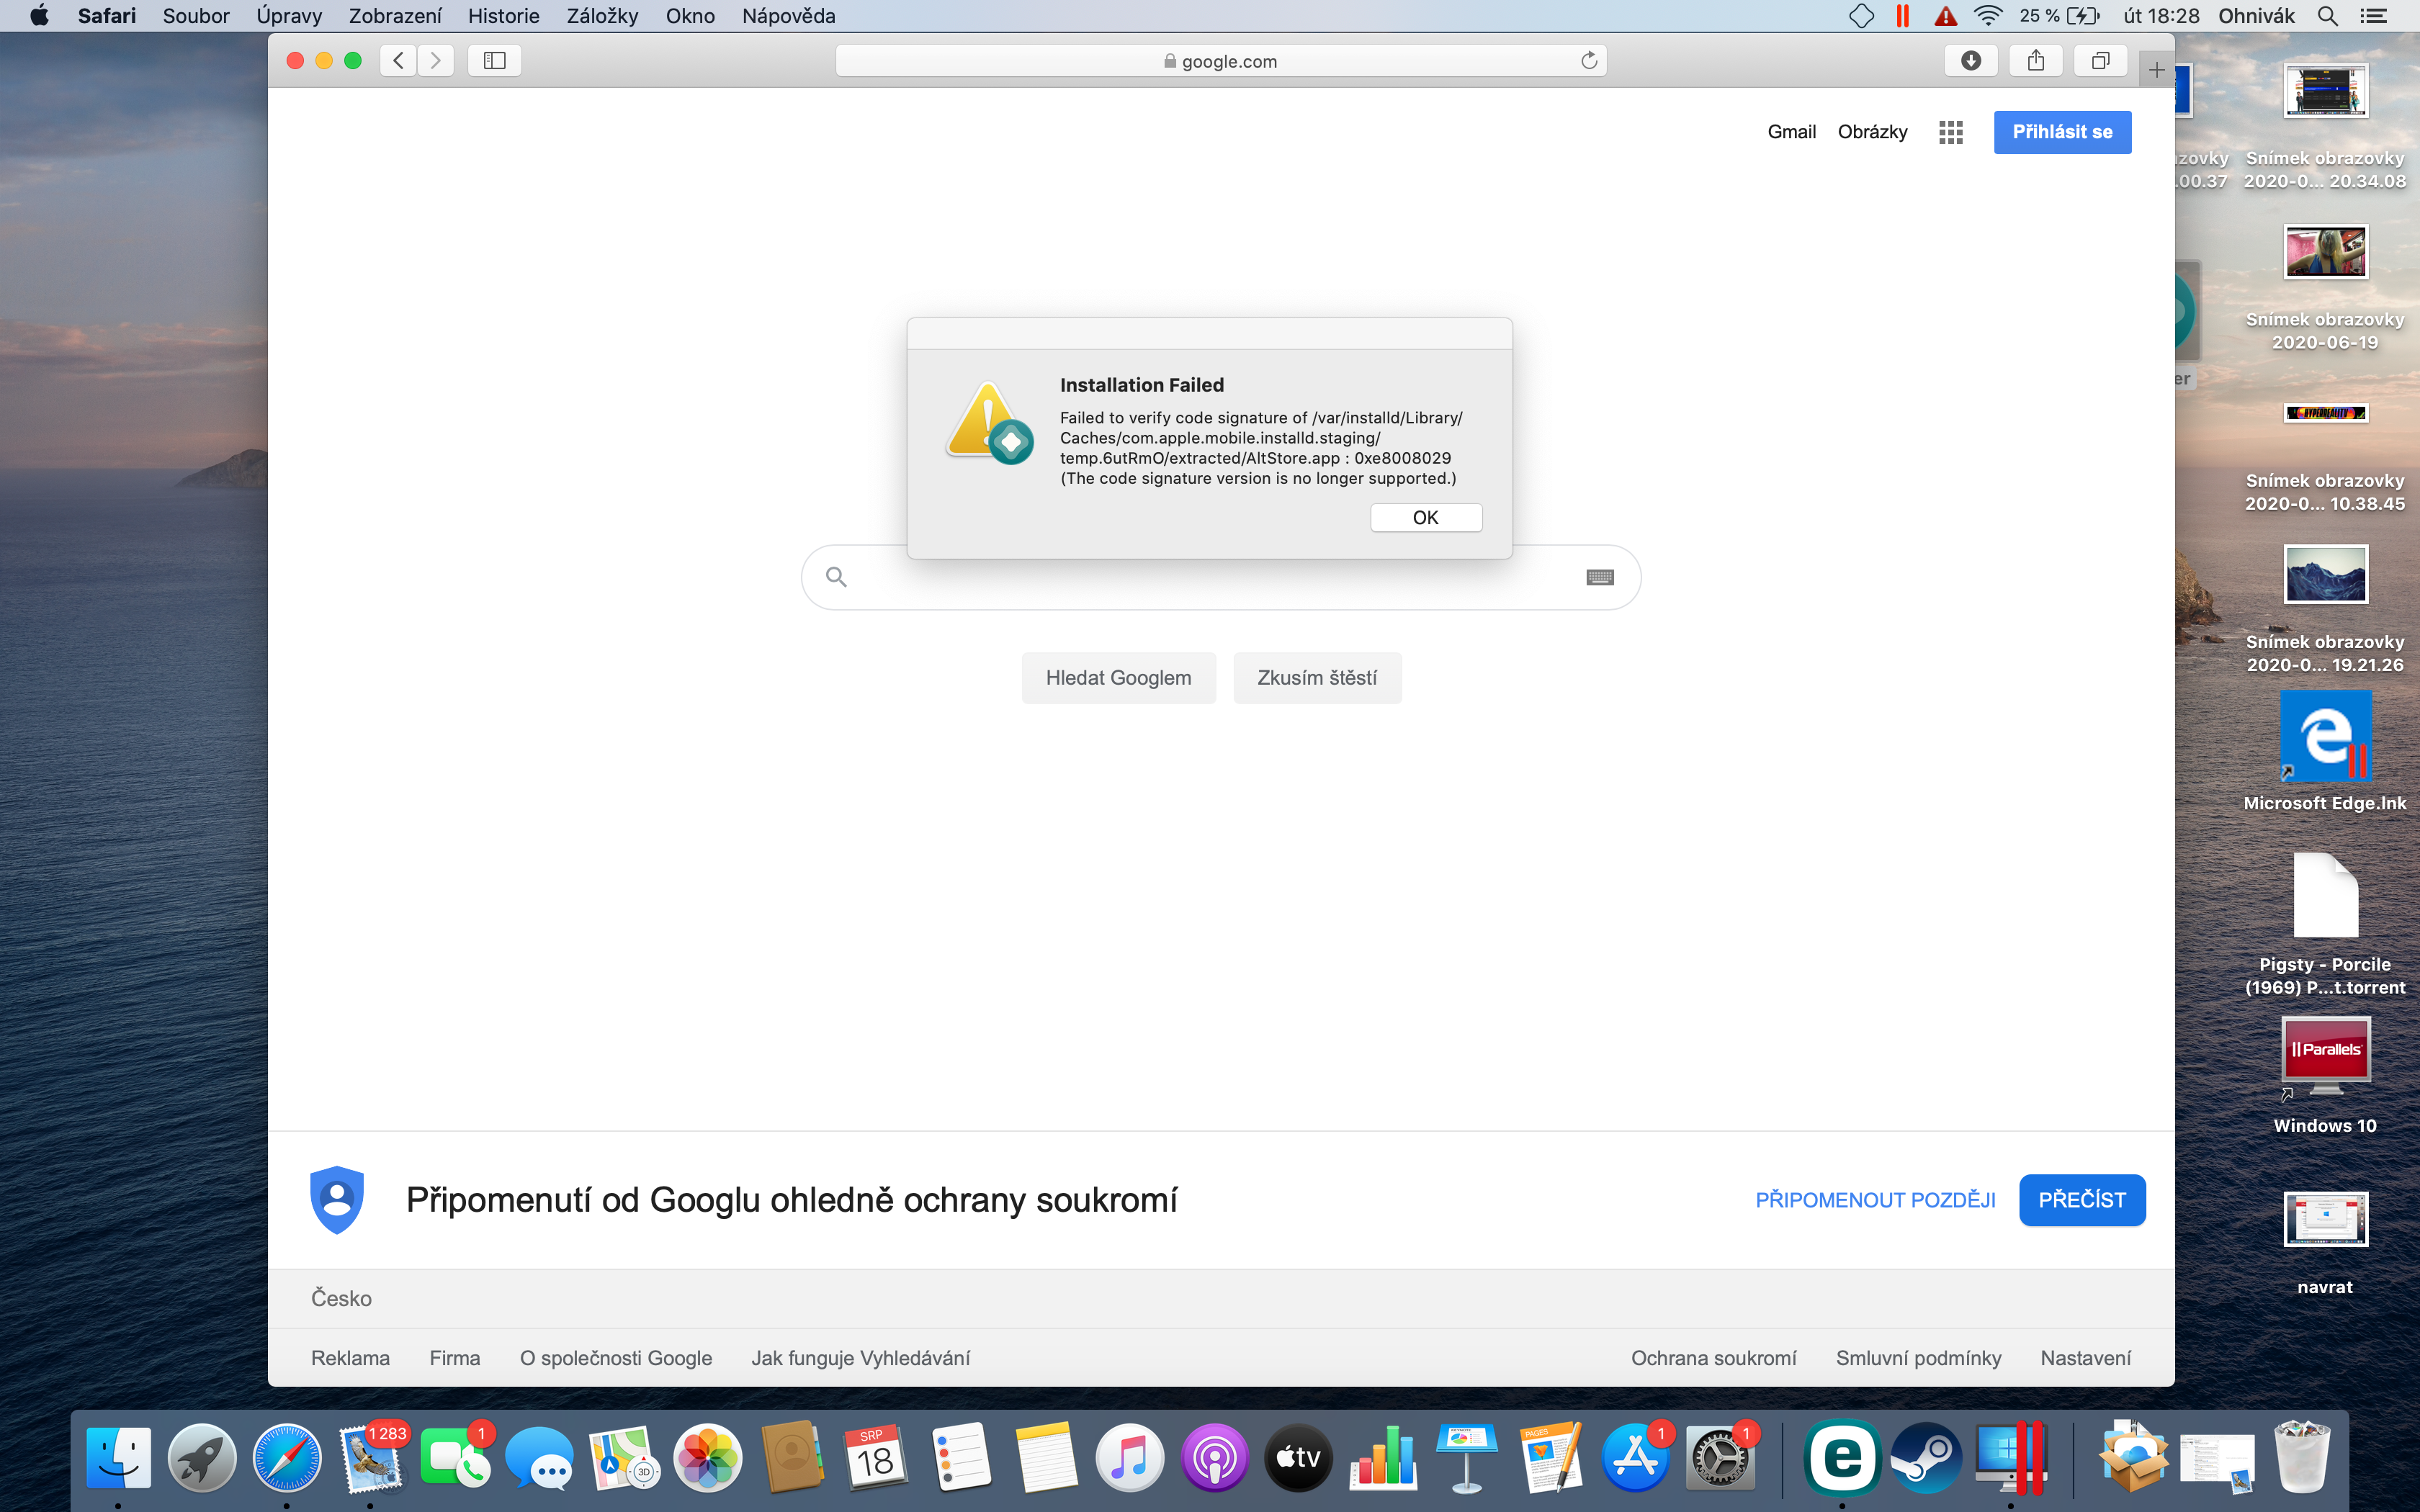
Task: Dismiss the Installation Failed dialog with OK
Action: pos(1425,517)
